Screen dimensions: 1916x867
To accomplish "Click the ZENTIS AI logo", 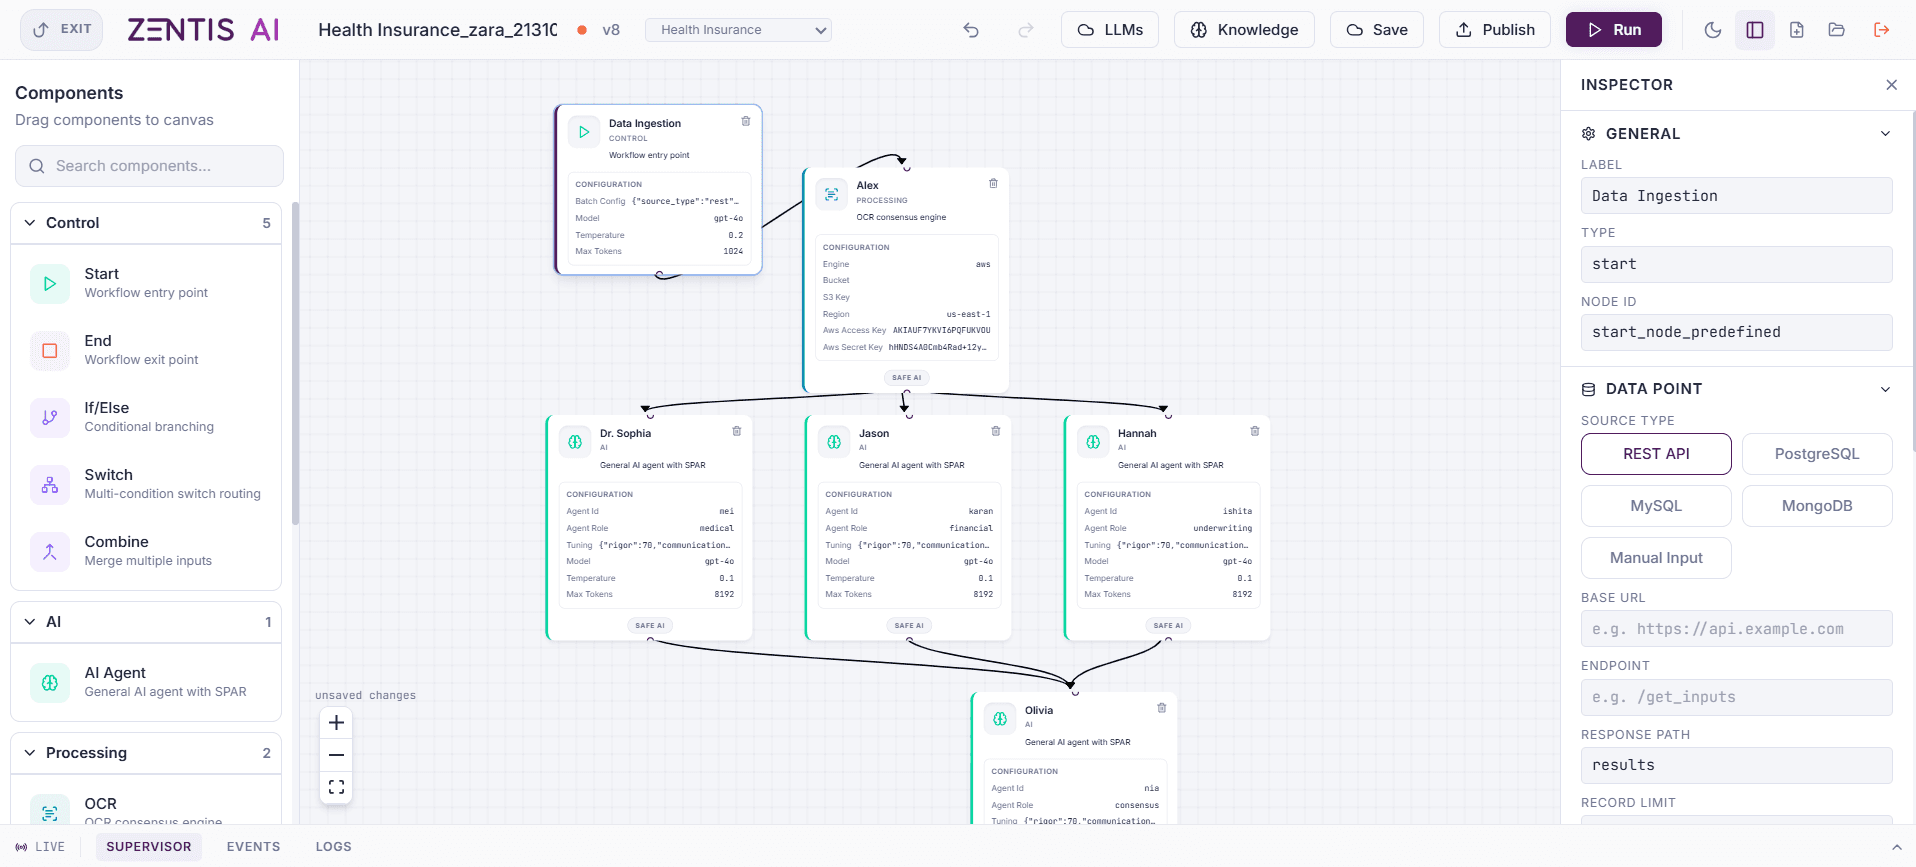I will 204,30.
